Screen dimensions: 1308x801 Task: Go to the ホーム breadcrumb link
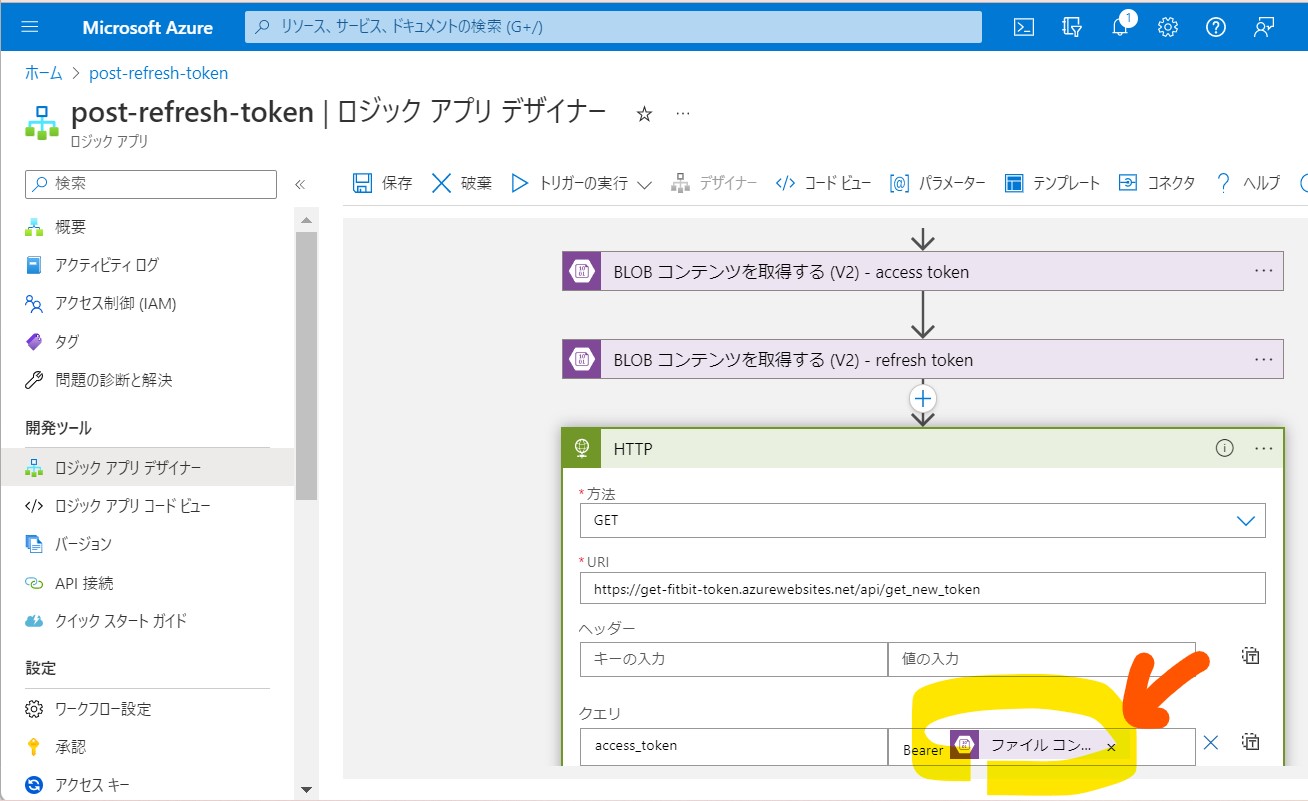(x=43, y=73)
